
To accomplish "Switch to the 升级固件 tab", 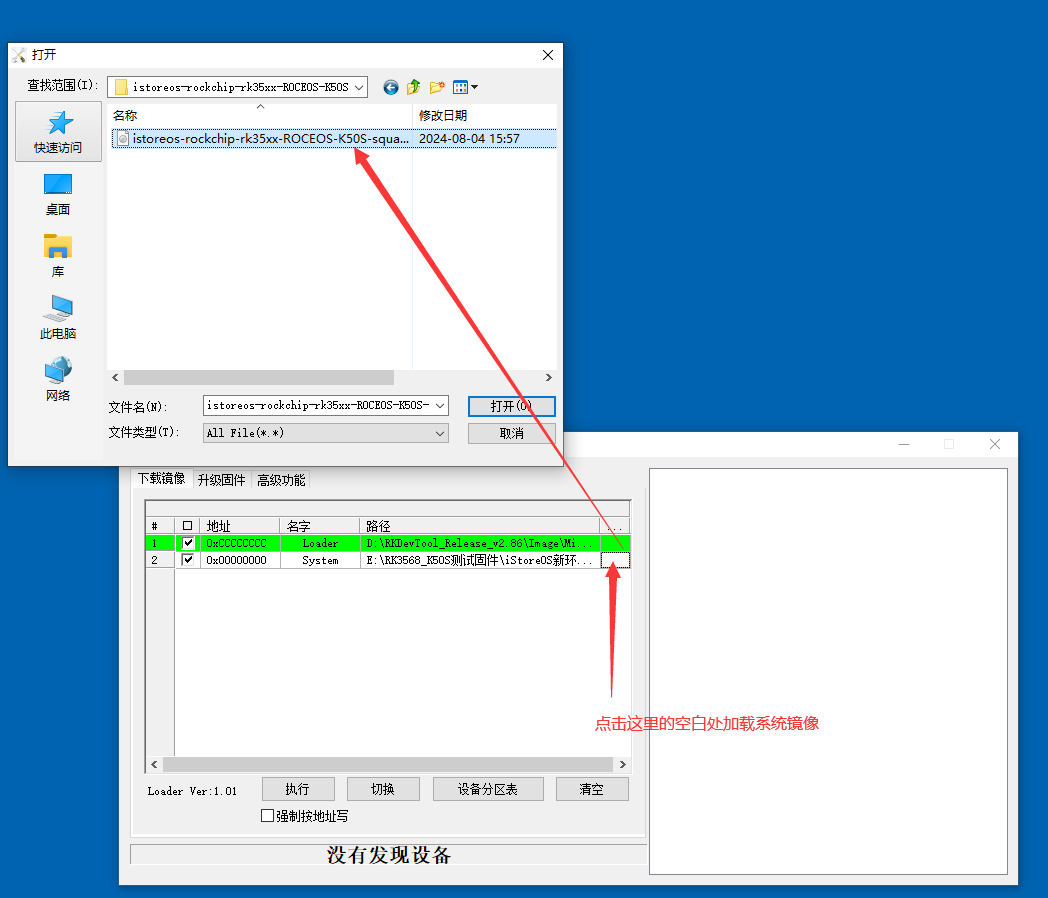I will pyautogui.click(x=221, y=480).
